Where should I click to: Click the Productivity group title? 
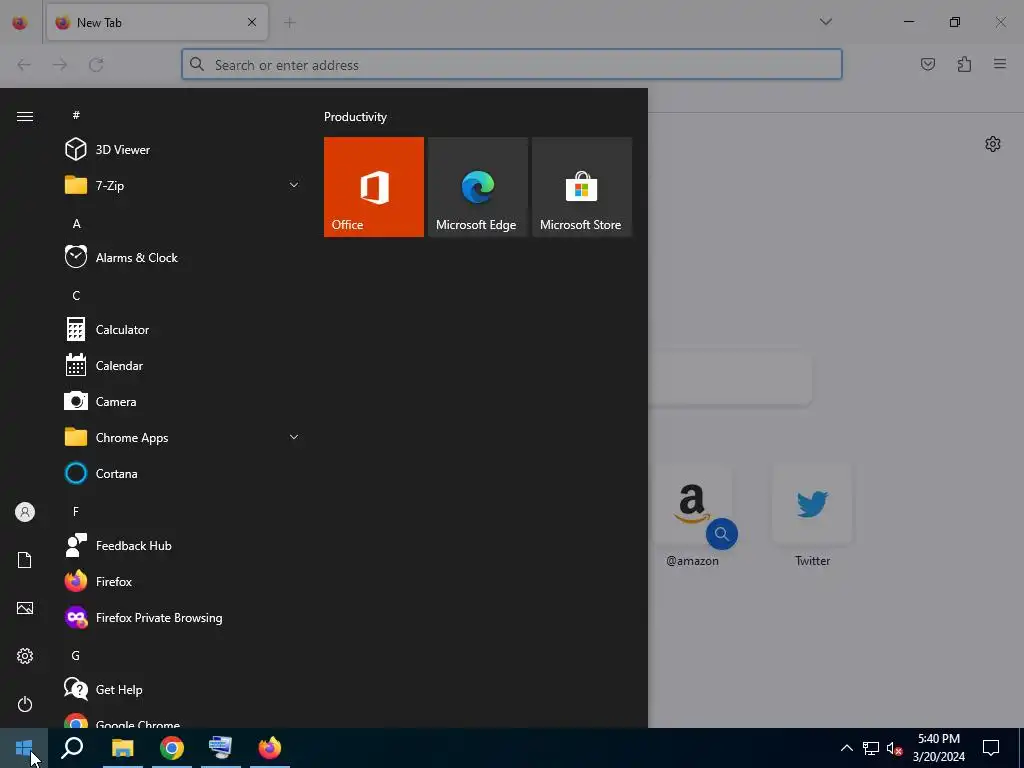click(x=355, y=117)
